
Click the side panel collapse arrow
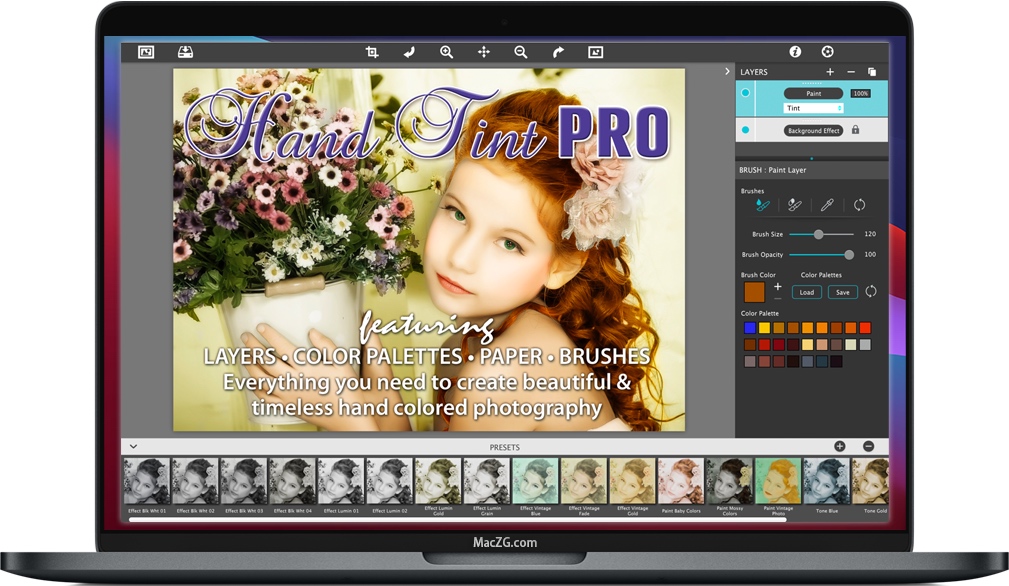727,71
